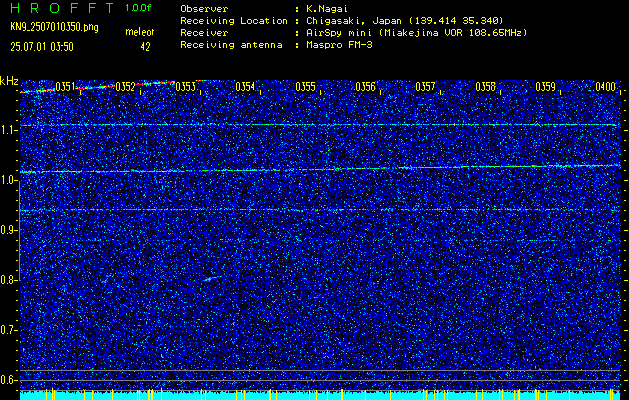Select the 0.7 kHz axis label
This screenshot has width=629, height=400.
pos(9,330)
